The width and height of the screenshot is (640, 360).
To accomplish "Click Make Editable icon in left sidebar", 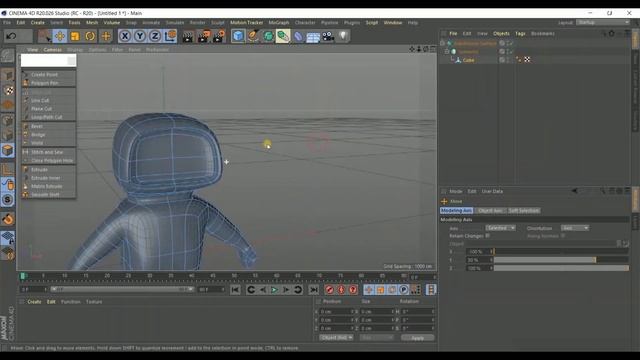I will 8,56.
